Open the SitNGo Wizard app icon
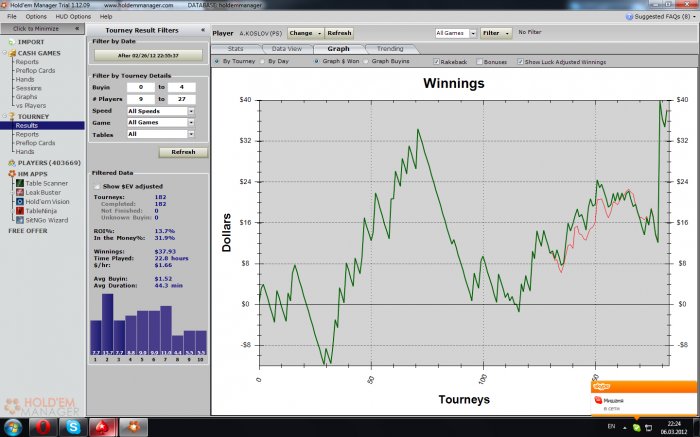Viewport: 700px width, 437px height. click(20, 220)
